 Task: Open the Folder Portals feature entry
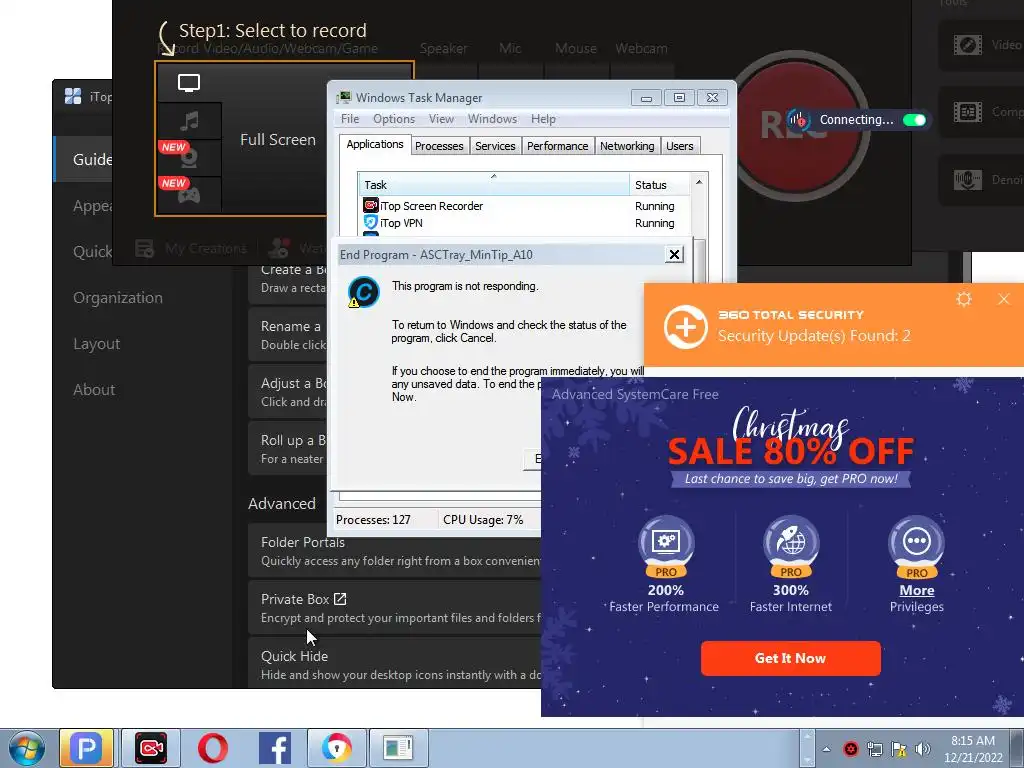[x=394, y=551]
